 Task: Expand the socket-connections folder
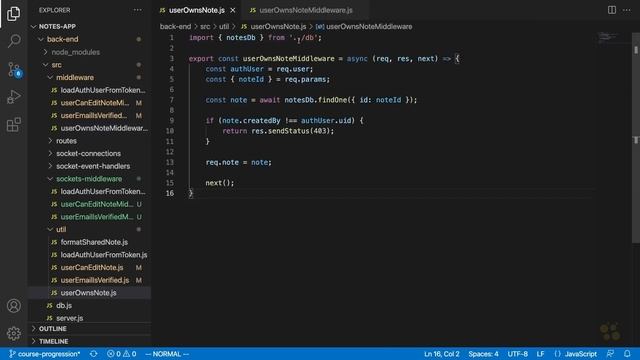[x=50, y=153]
